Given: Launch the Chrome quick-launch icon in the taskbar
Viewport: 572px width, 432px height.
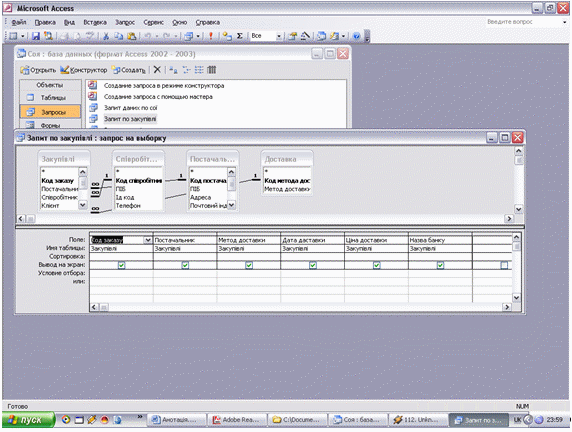Looking at the screenshot, I should tap(66, 420).
